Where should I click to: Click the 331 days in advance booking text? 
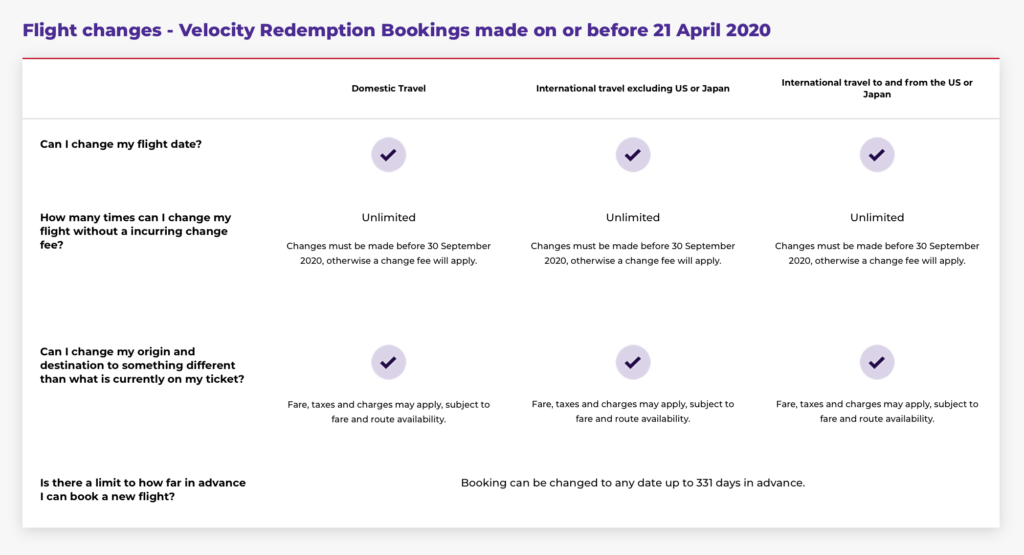[x=633, y=483]
